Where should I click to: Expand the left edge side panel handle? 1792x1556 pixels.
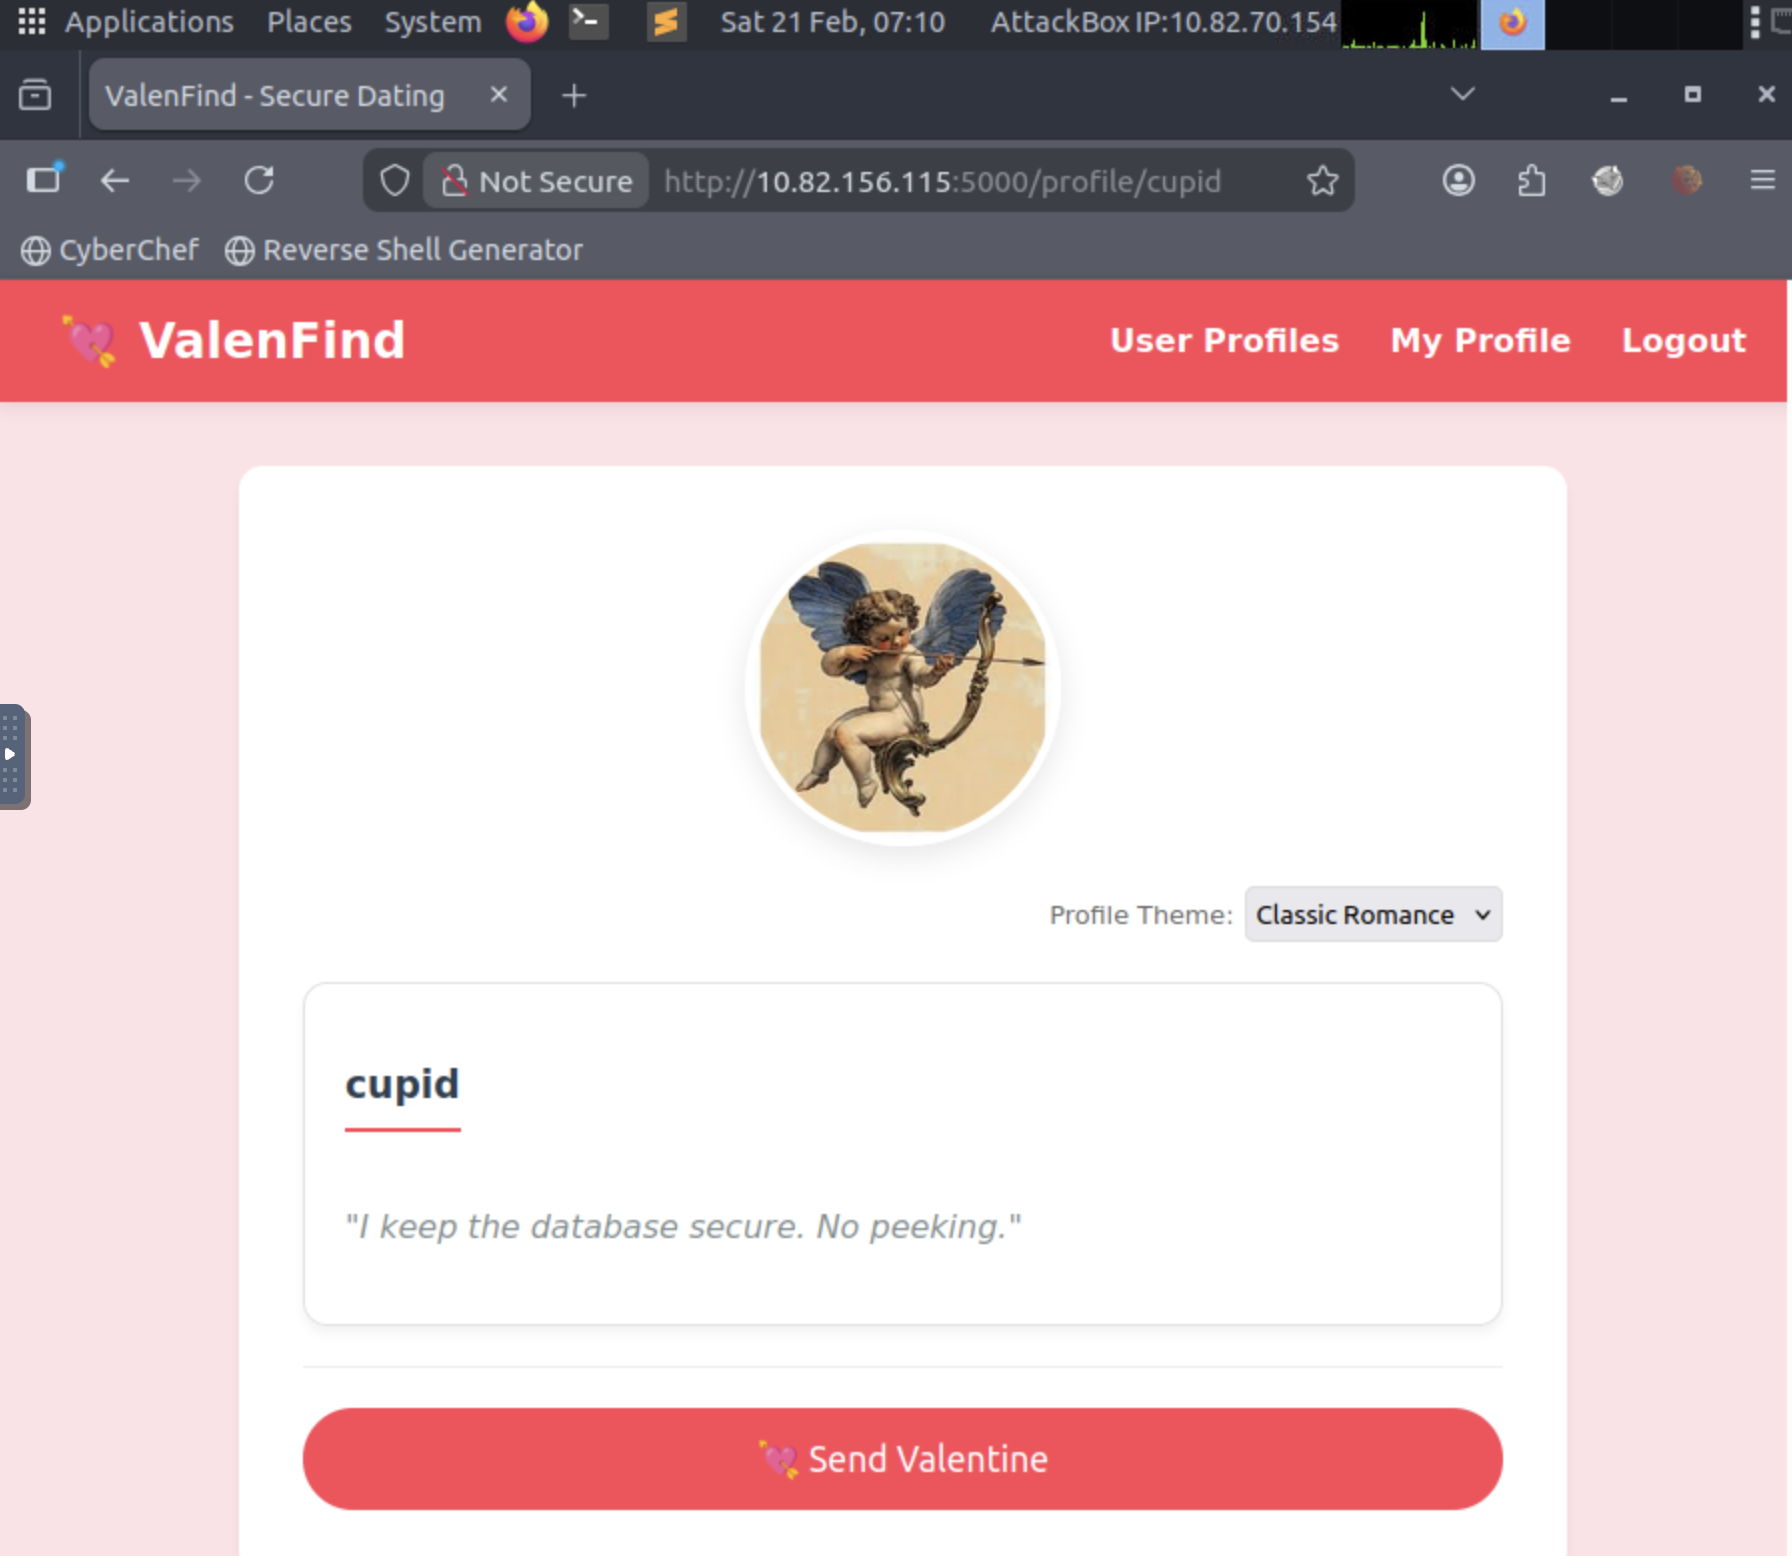point(14,756)
